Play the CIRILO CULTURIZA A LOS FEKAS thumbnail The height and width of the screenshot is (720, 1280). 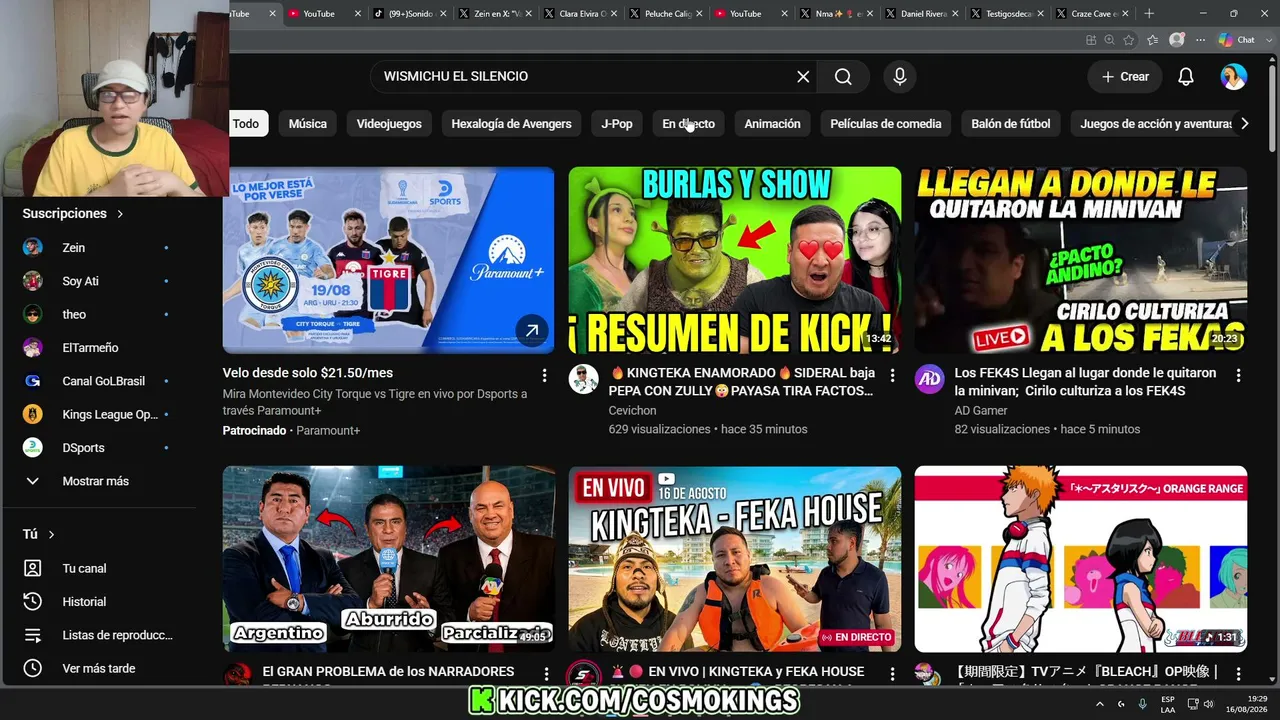(1081, 260)
